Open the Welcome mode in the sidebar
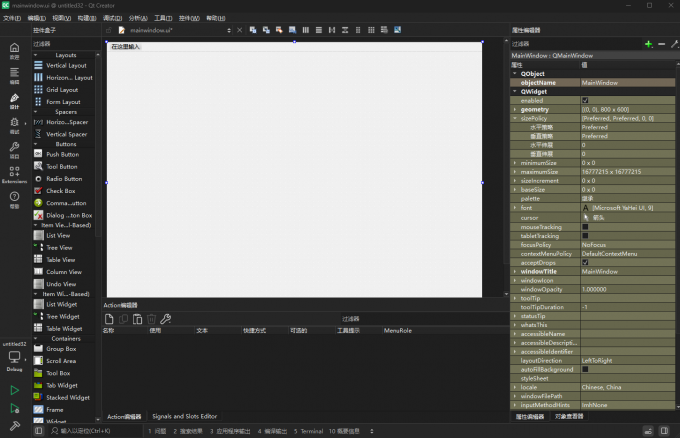This screenshot has height=438, width=680. click(14, 50)
